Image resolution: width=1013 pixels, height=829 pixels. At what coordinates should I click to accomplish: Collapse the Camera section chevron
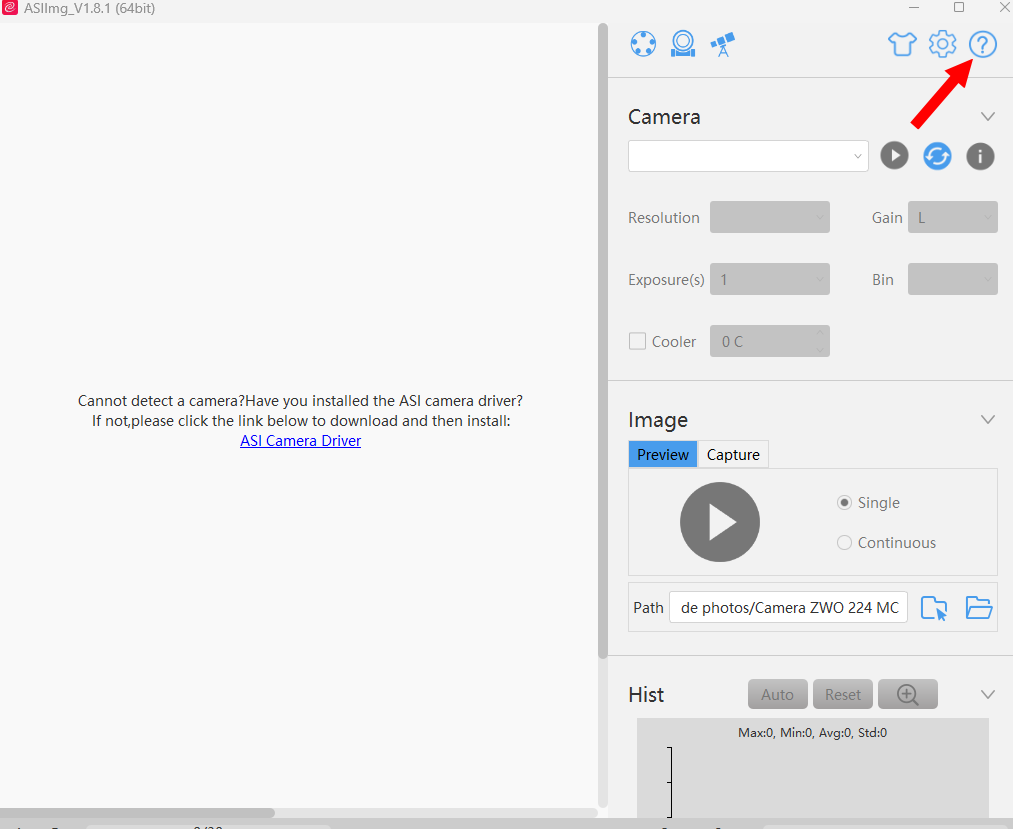click(x=987, y=117)
